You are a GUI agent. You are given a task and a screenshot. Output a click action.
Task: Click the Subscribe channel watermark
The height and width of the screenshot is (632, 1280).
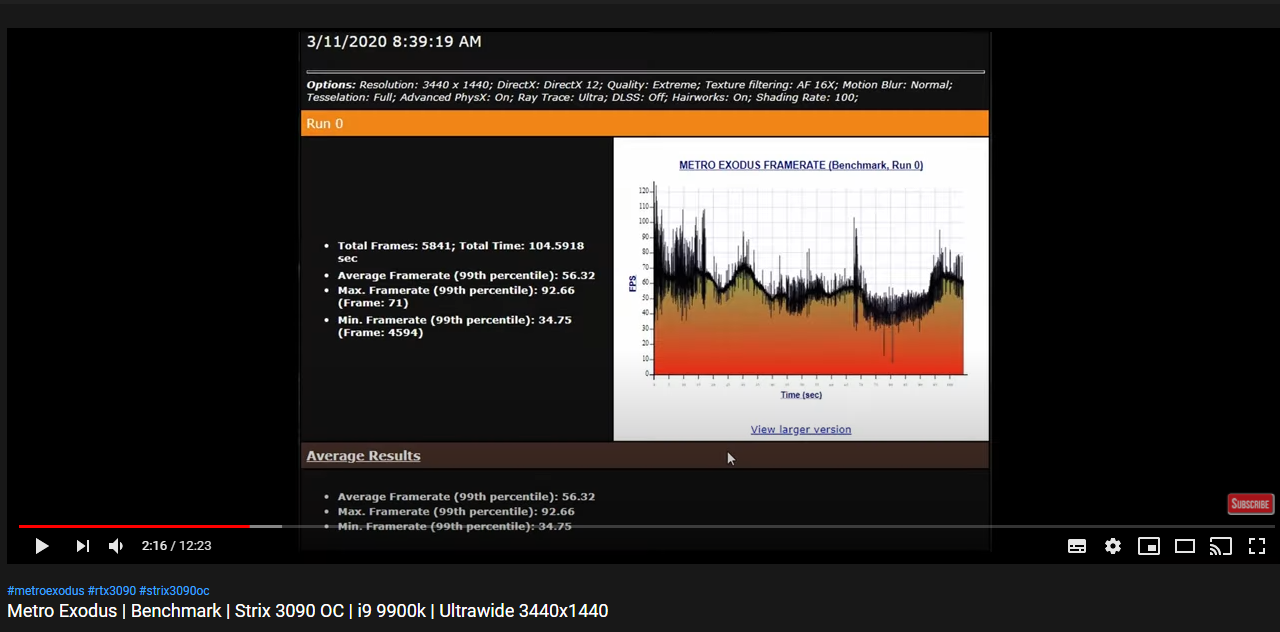point(1250,504)
